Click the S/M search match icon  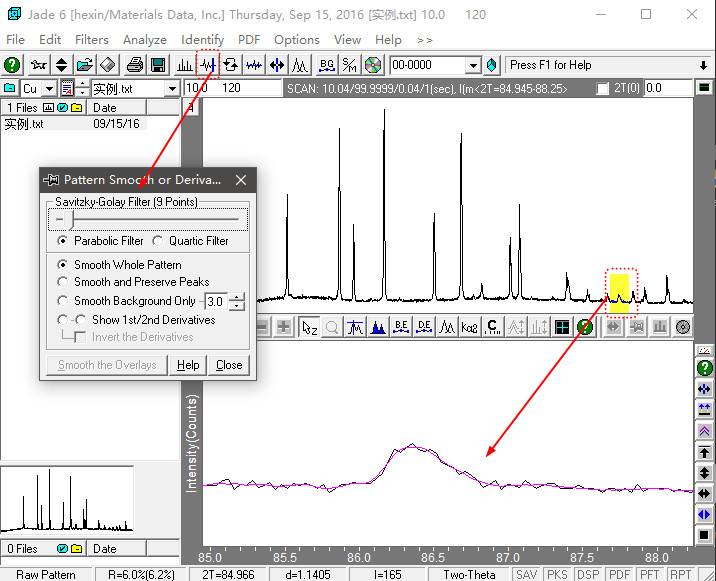pyautogui.click(x=349, y=65)
